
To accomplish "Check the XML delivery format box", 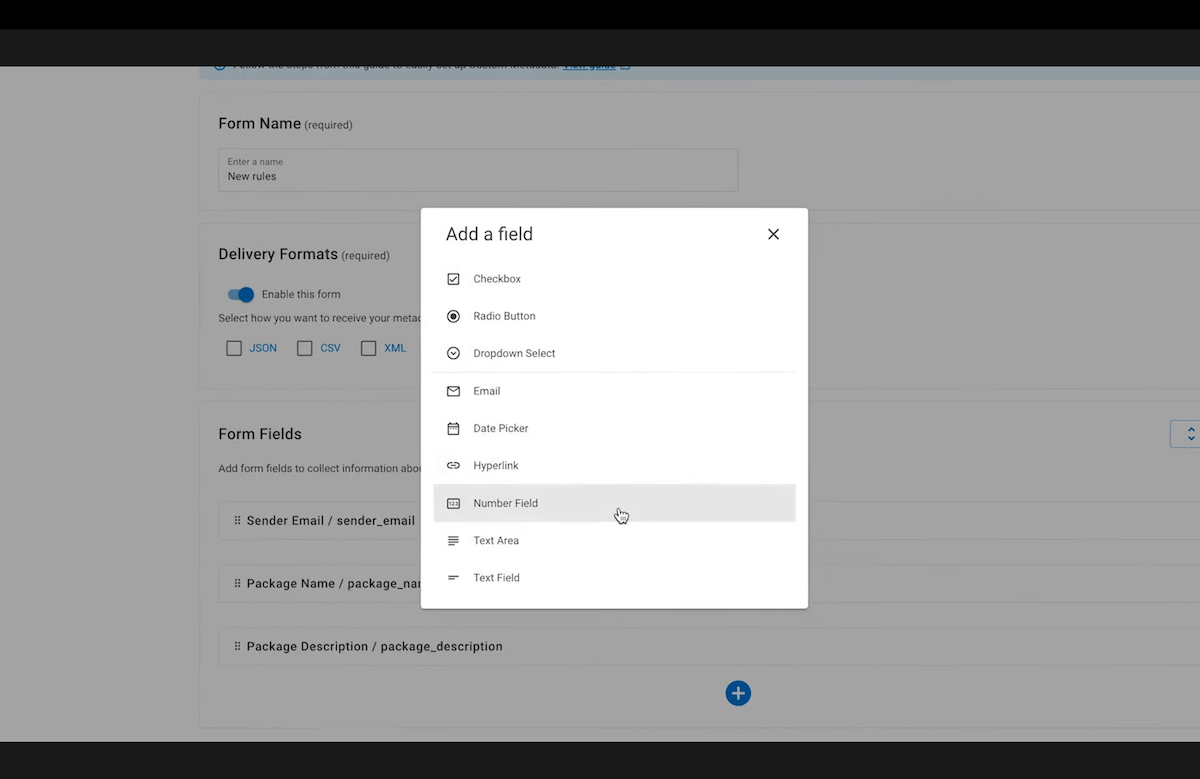I will coord(369,348).
